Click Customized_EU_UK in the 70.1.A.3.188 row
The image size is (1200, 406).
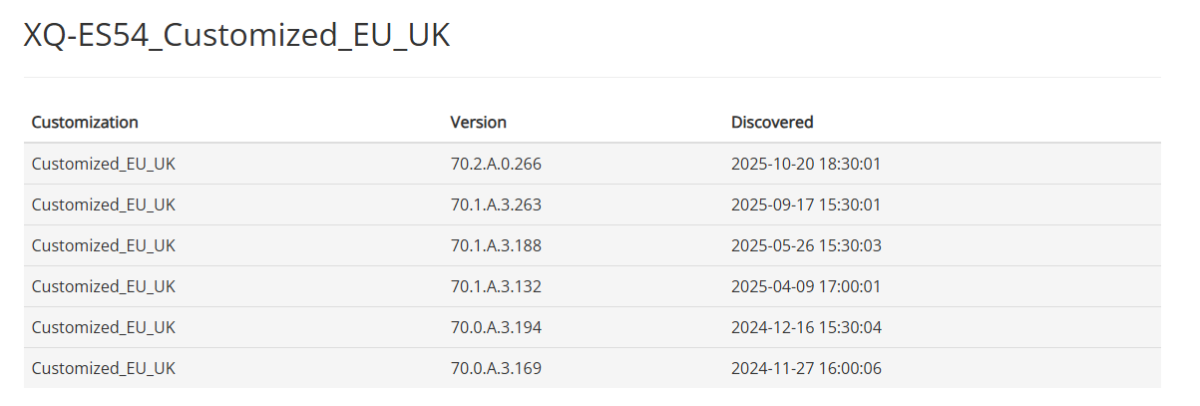[104, 245]
